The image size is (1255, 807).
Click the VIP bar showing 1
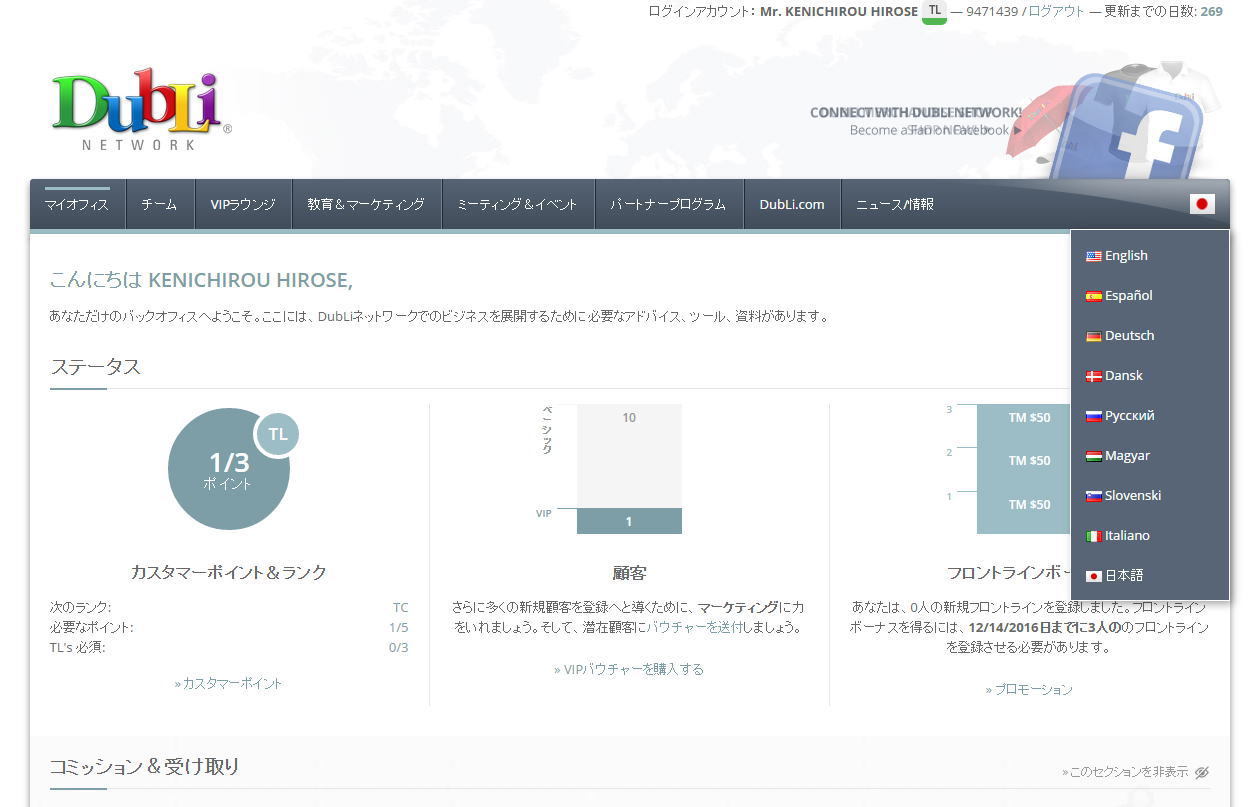click(629, 521)
